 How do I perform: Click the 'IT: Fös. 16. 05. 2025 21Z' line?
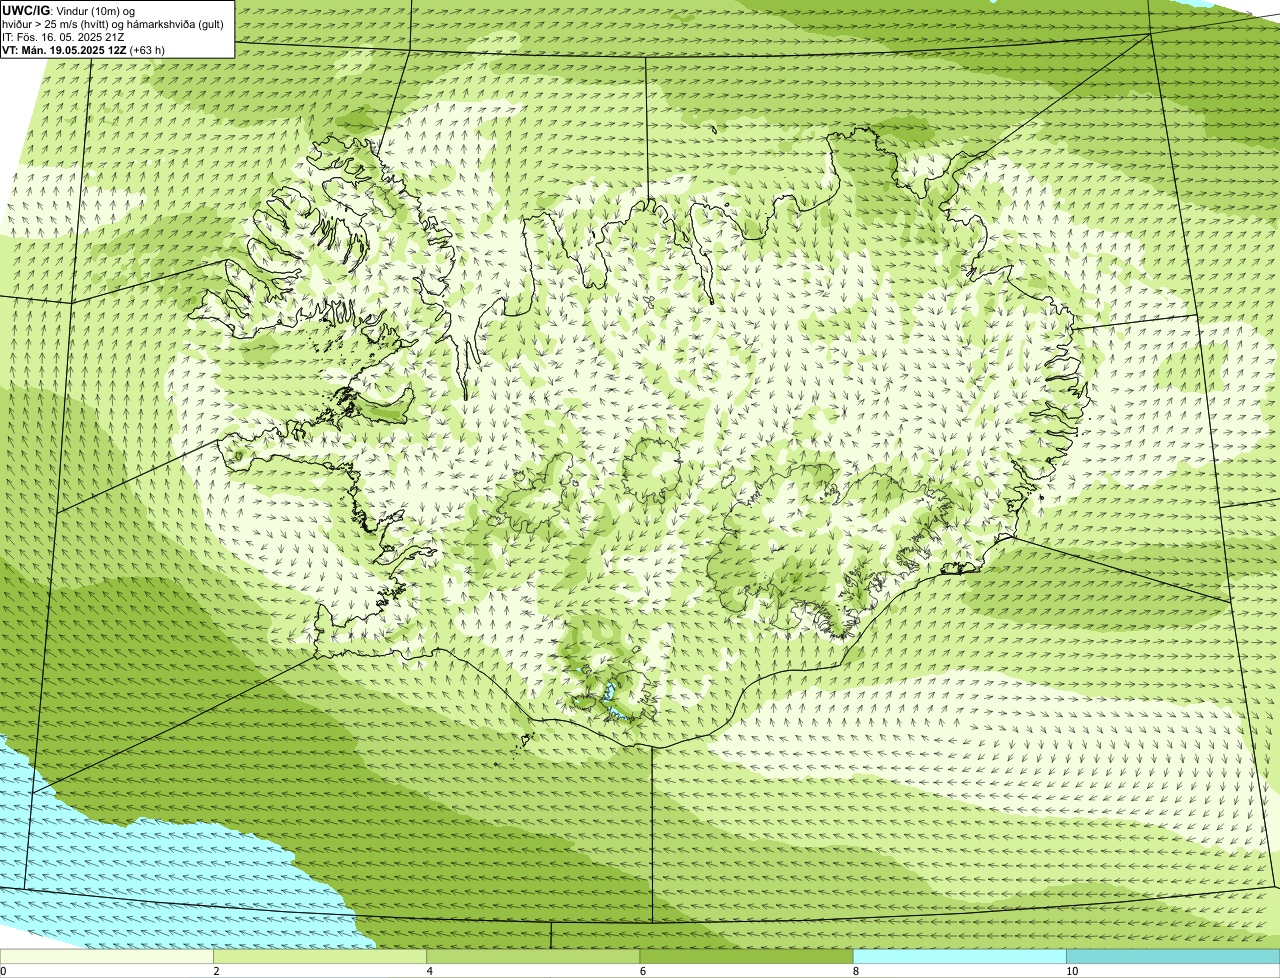coord(63,37)
